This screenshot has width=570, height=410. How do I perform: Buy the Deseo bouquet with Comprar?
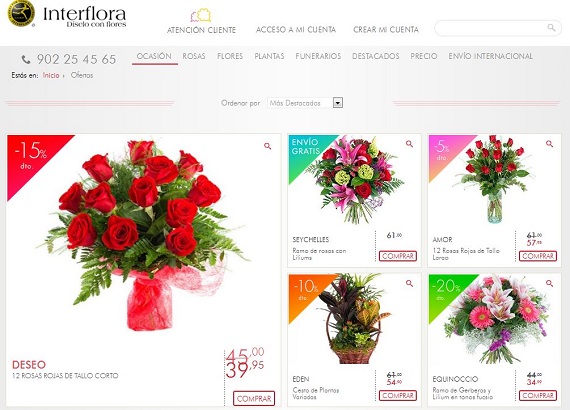point(254,399)
